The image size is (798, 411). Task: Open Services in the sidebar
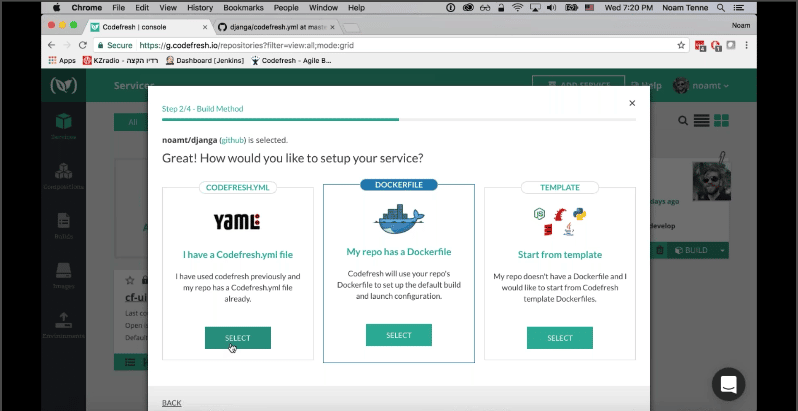point(64,127)
